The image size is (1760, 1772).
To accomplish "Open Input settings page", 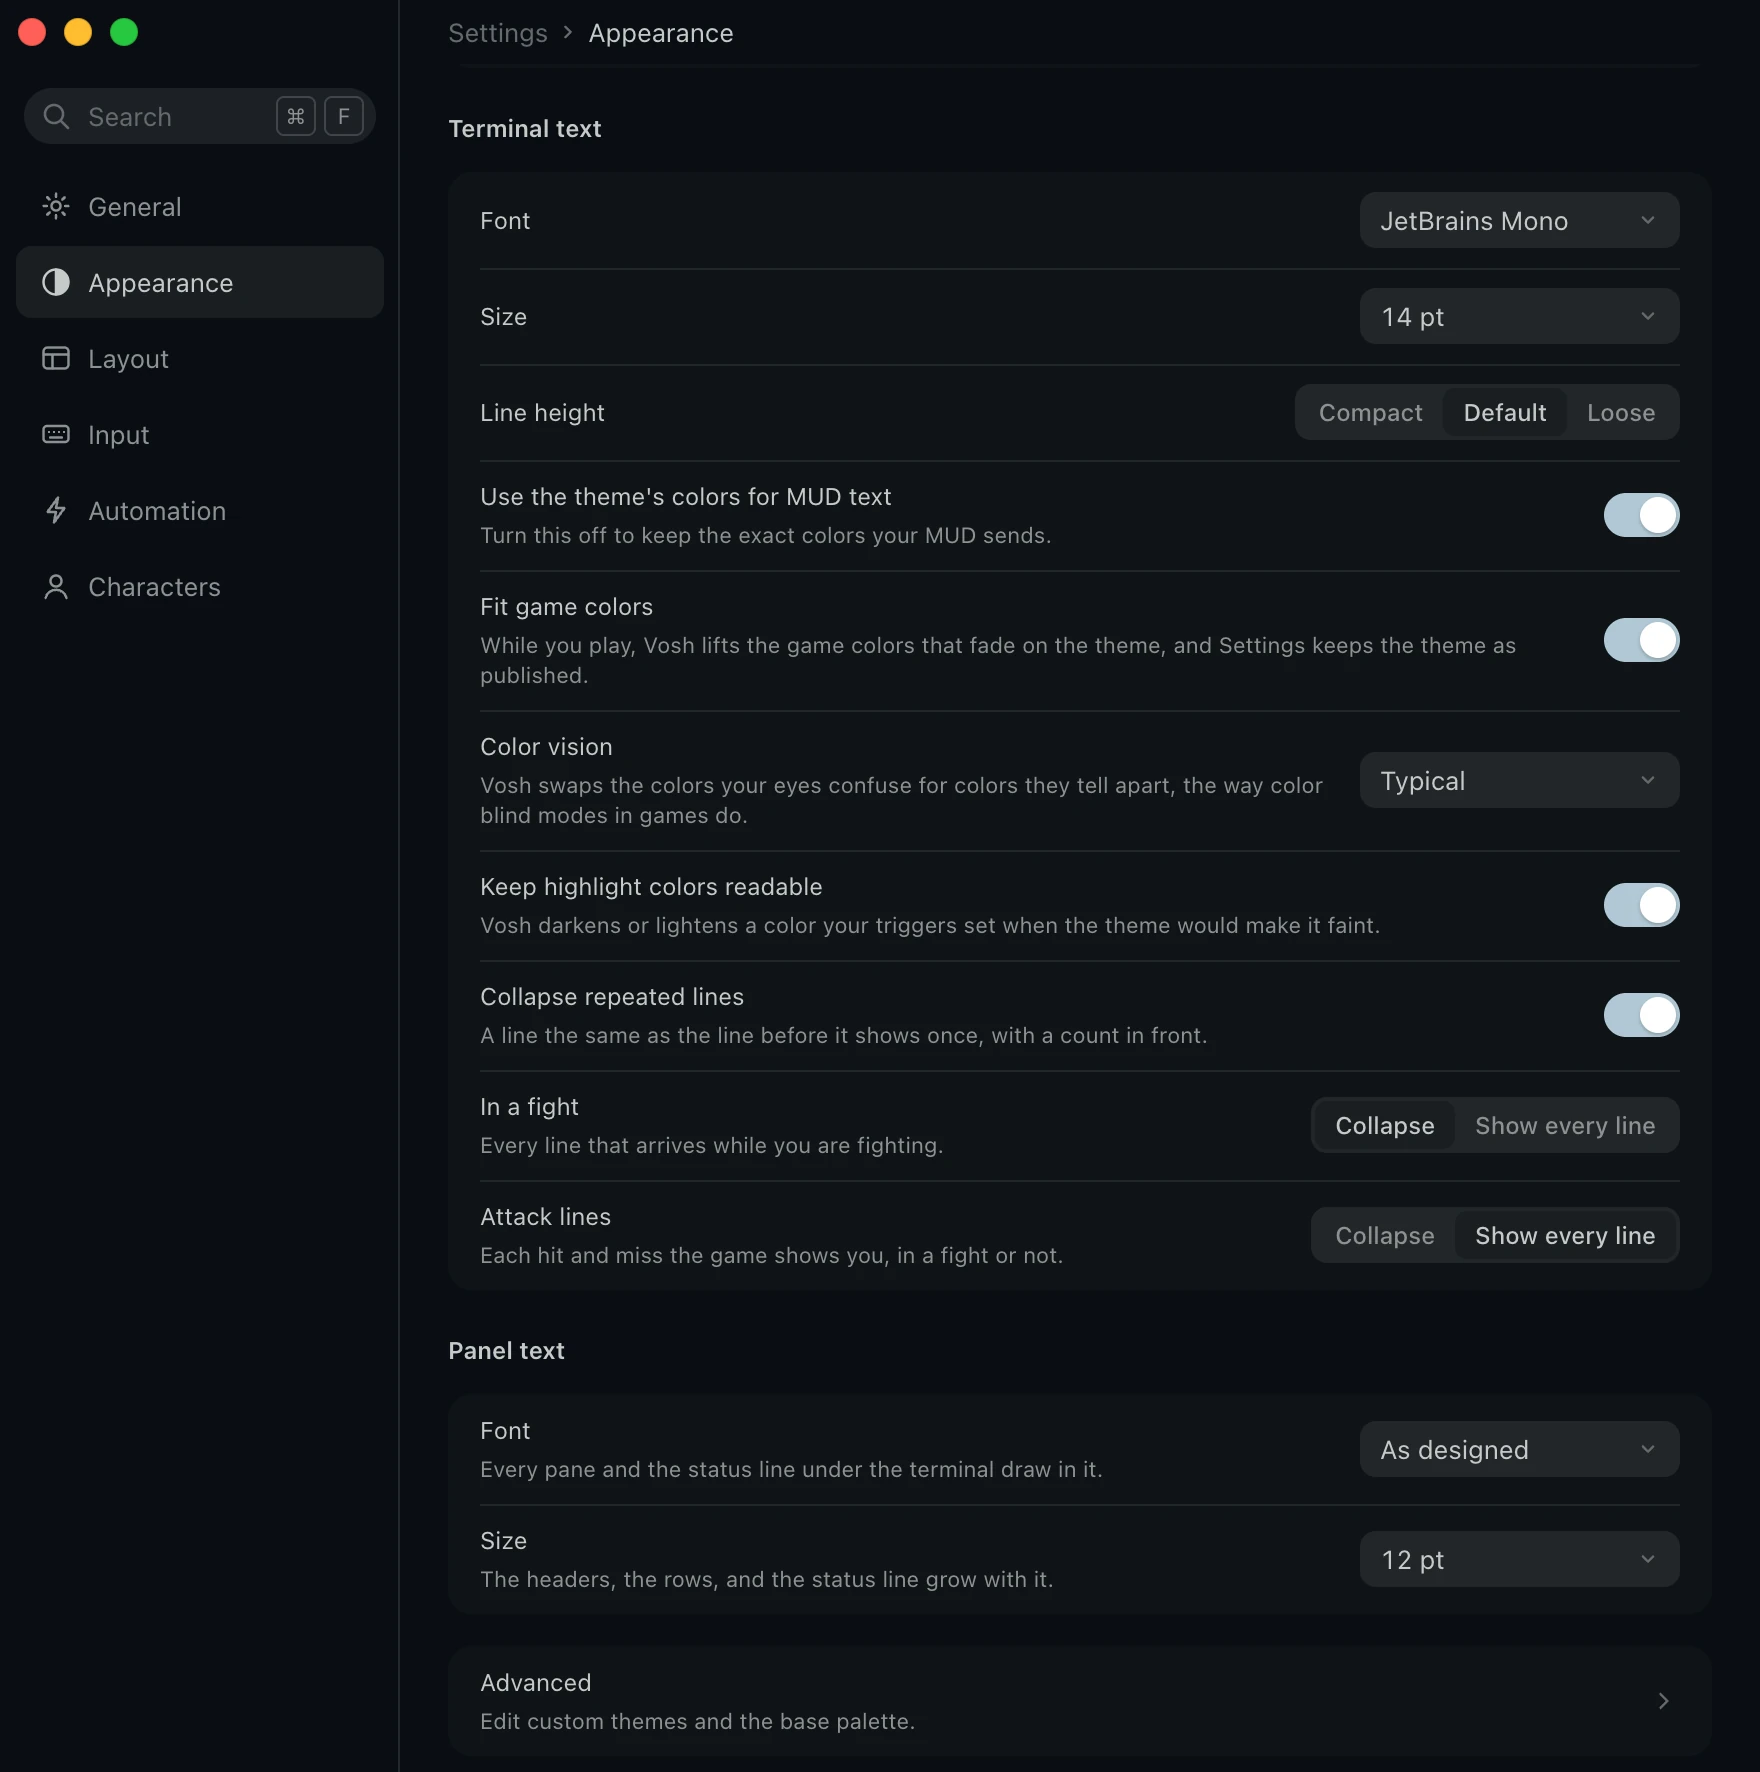I will pyautogui.click(x=200, y=435).
